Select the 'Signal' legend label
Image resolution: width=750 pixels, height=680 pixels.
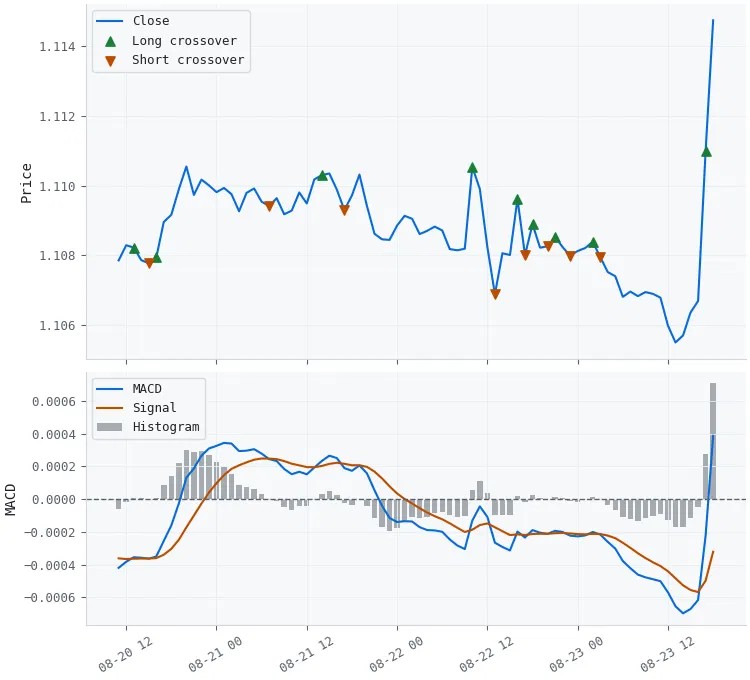[x=154, y=407]
